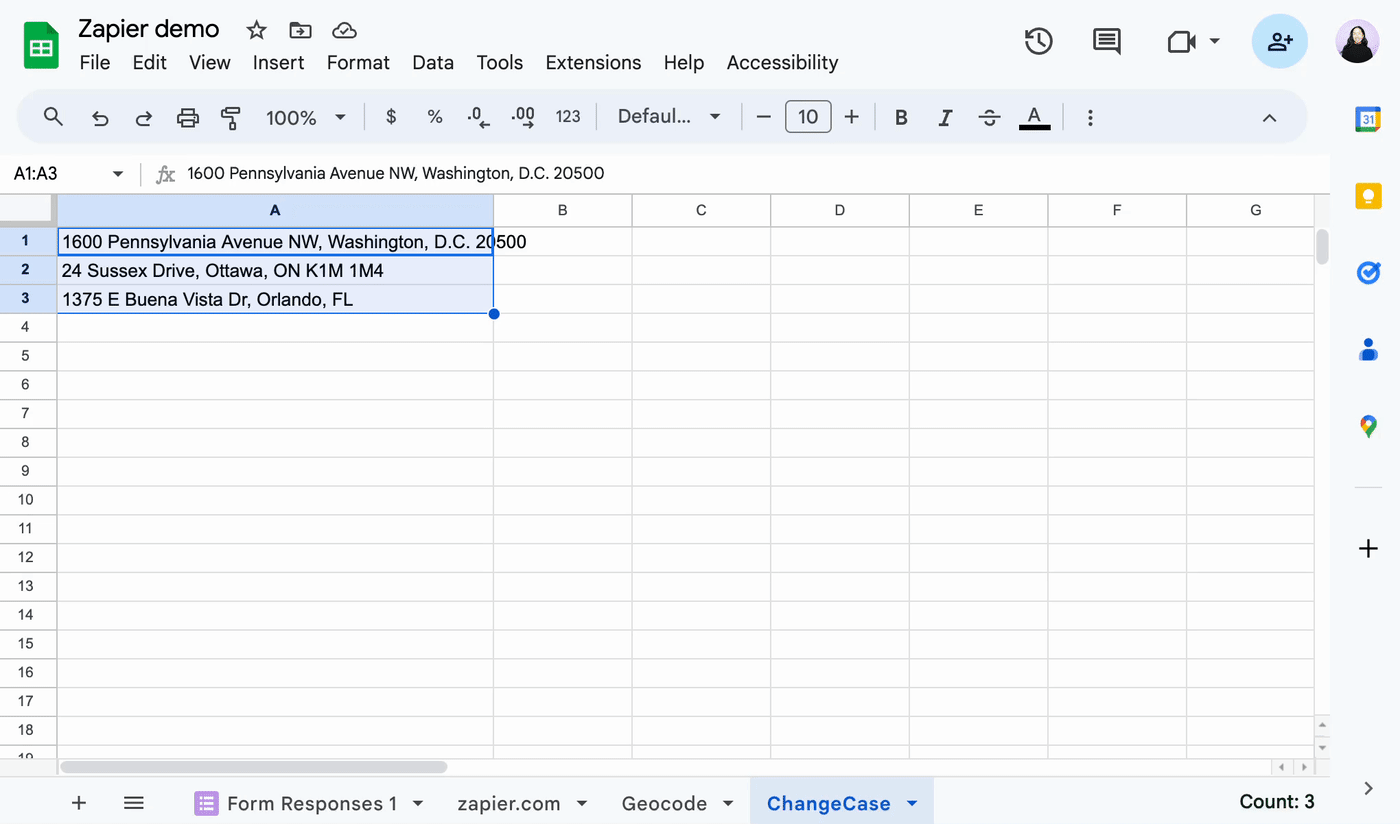Click the redo arrow
Image resolution: width=1400 pixels, height=824 pixels.
(144, 118)
